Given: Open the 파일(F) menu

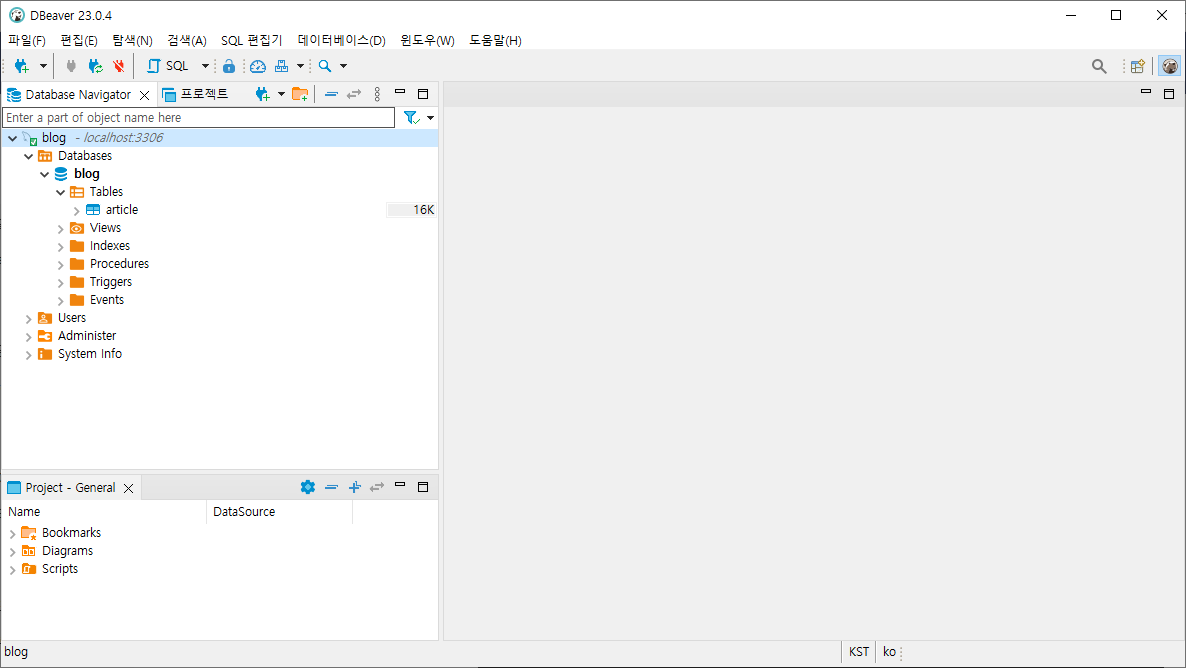Looking at the screenshot, I should pos(26,41).
